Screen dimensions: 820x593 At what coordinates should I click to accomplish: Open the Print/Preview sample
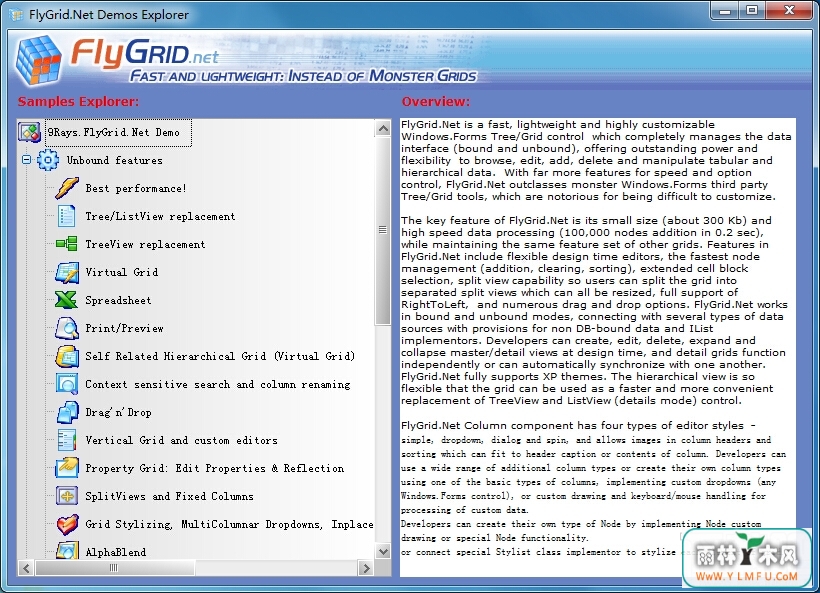[x=124, y=328]
